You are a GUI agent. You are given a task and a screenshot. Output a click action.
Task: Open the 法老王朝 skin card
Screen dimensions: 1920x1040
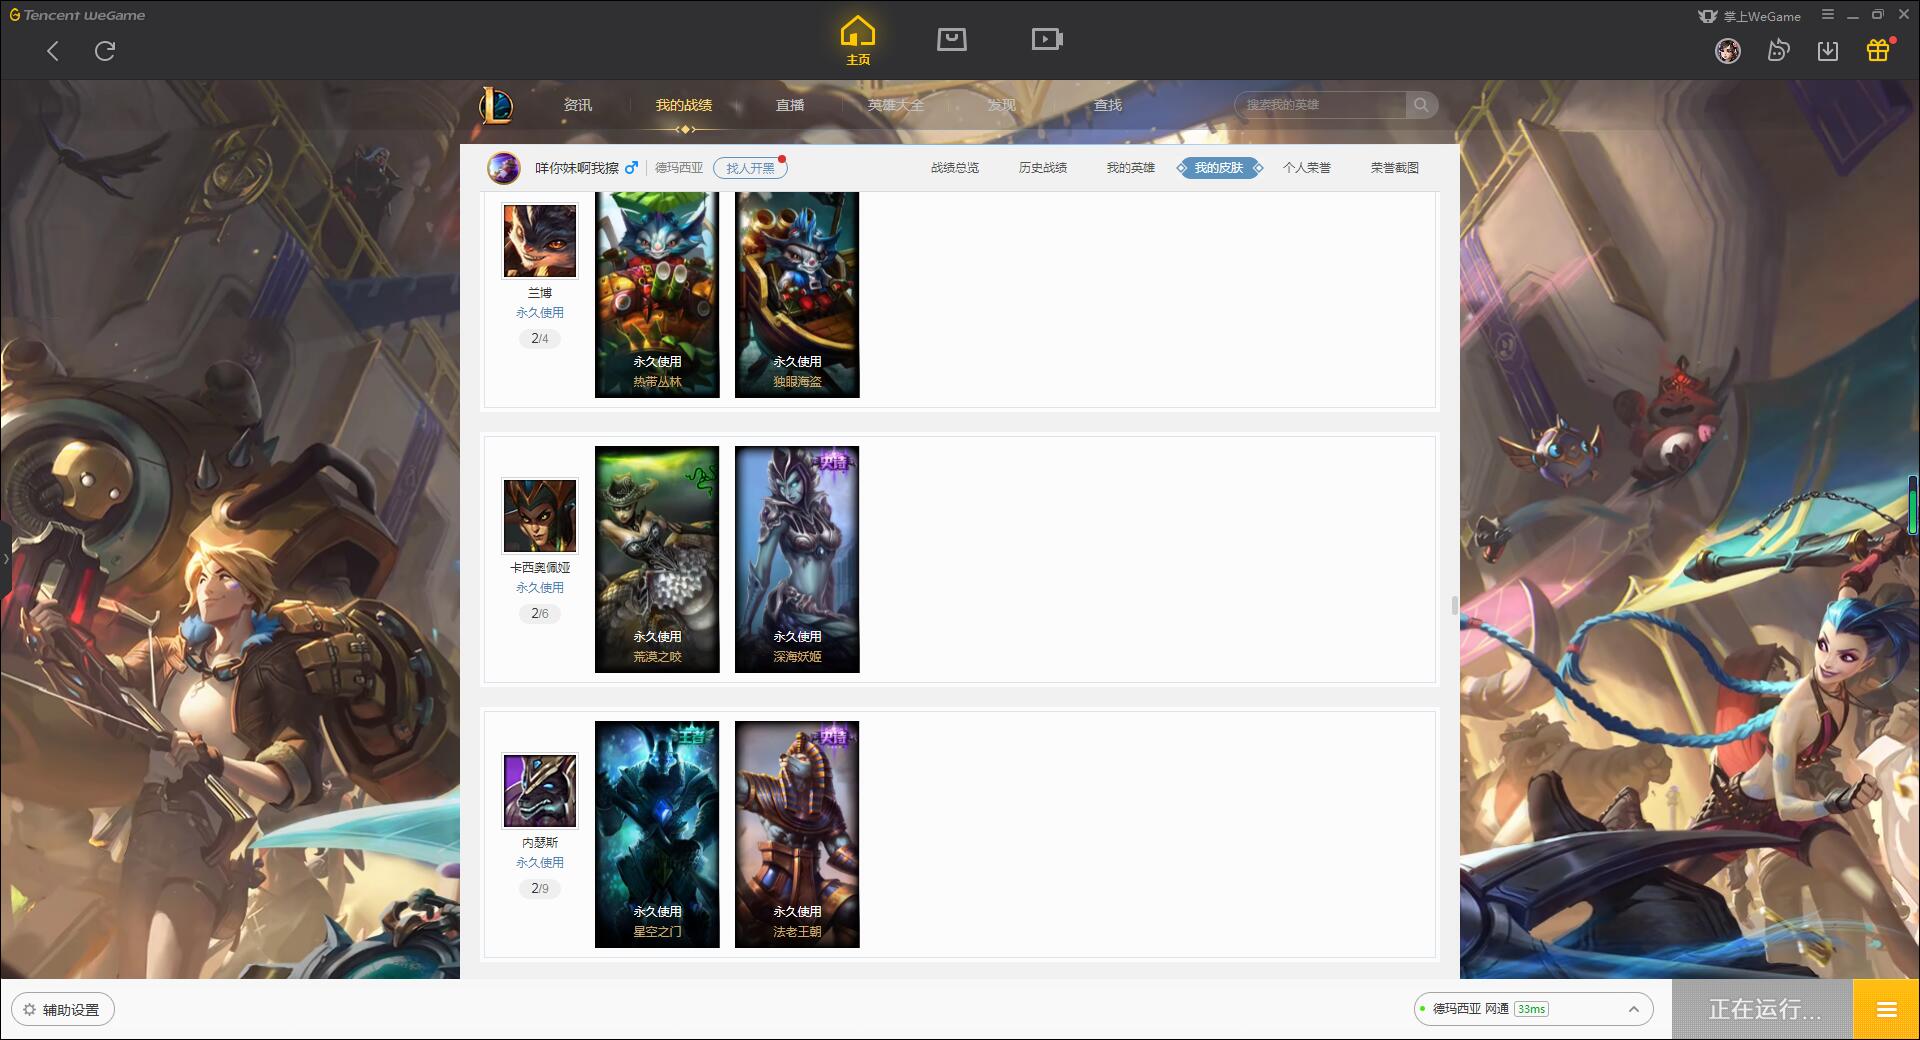click(797, 834)
